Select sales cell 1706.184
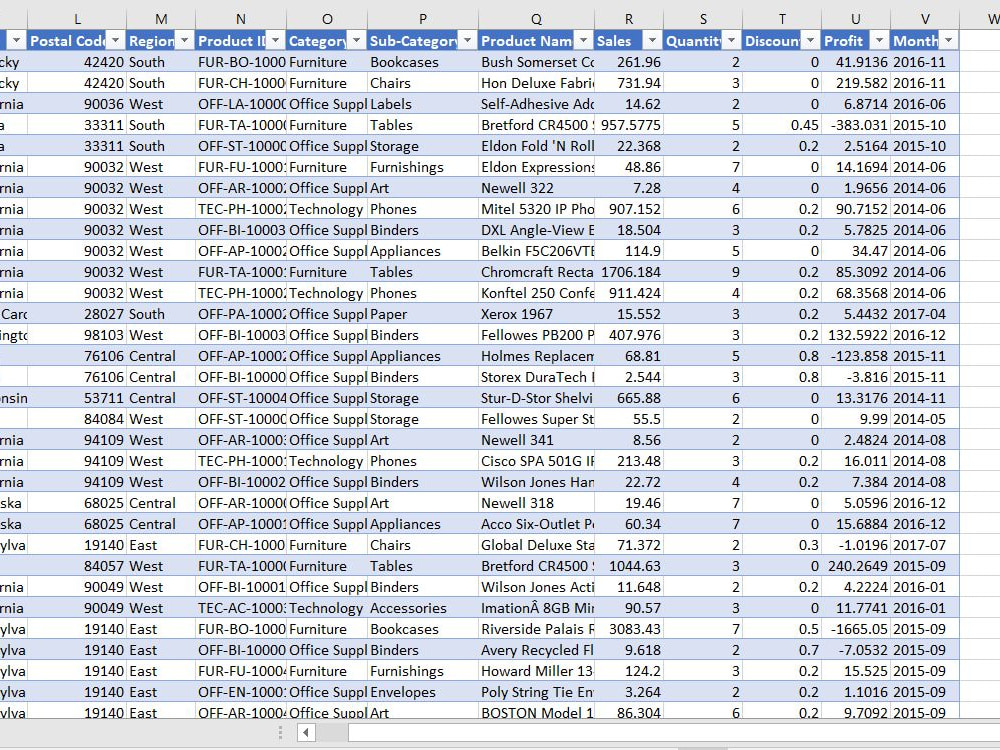This screenshot has width=1000, height=750. (629, 272)
